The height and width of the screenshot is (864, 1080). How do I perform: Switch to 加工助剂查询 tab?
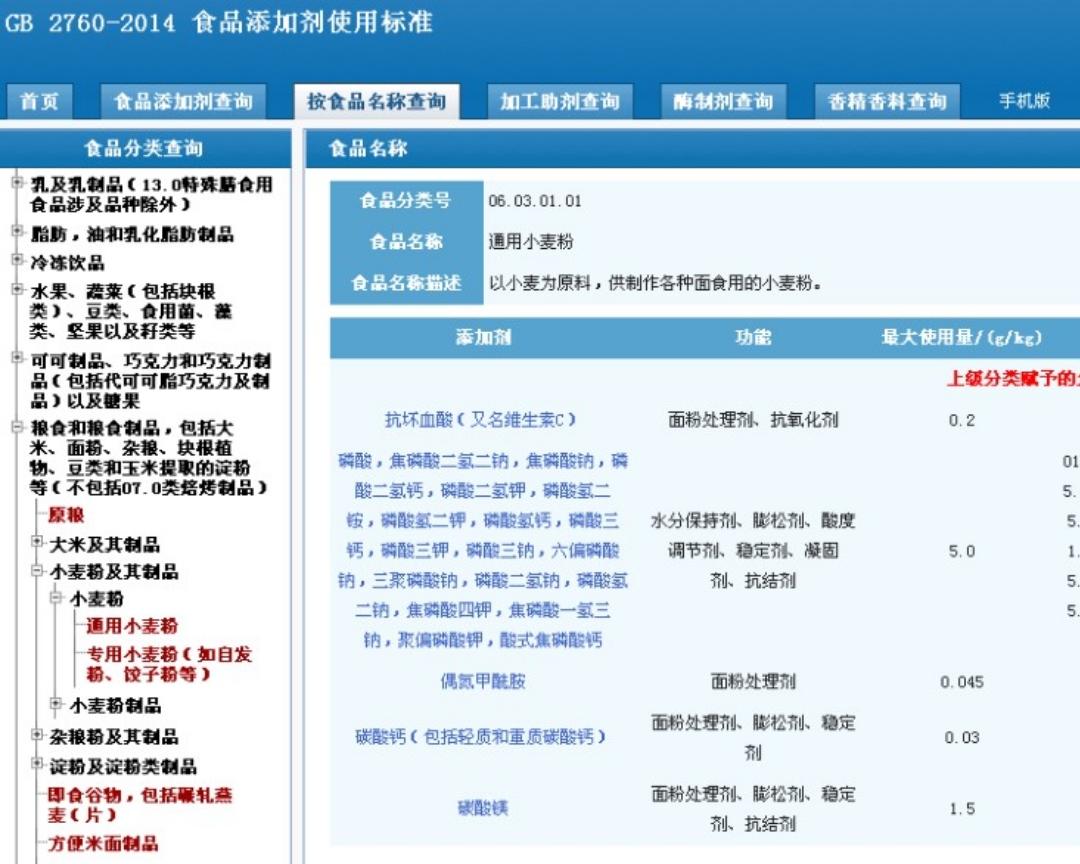[x=560, y=102]
